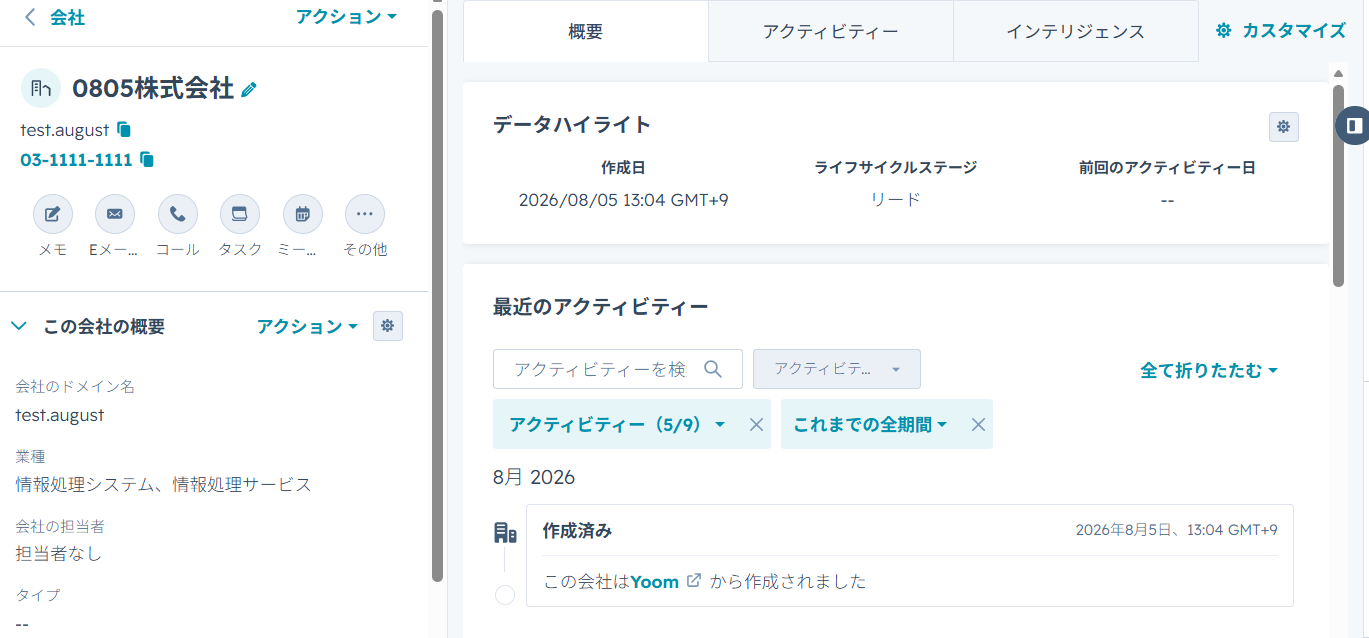This screenshot has width=1369, height=638.
Task: Remove the これまでの全期間 filter
Action: pyautogui.click(x=978, y=425)
